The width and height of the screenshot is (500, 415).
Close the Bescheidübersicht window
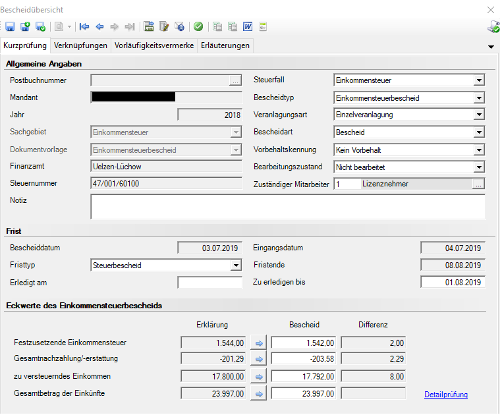(x=491, y=10)
